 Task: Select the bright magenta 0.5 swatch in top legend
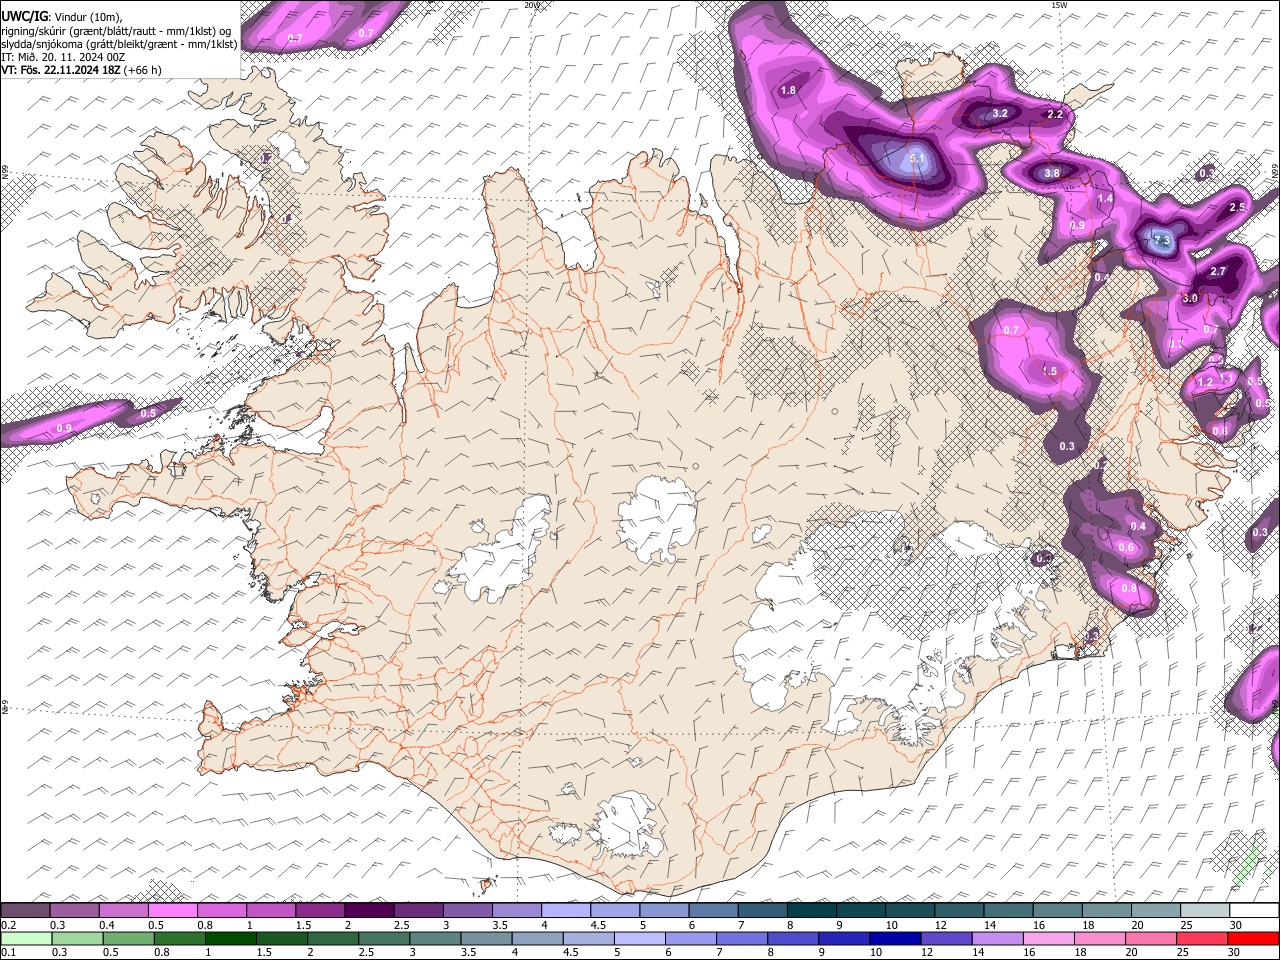pyautogui.click(x=173, y=911)
